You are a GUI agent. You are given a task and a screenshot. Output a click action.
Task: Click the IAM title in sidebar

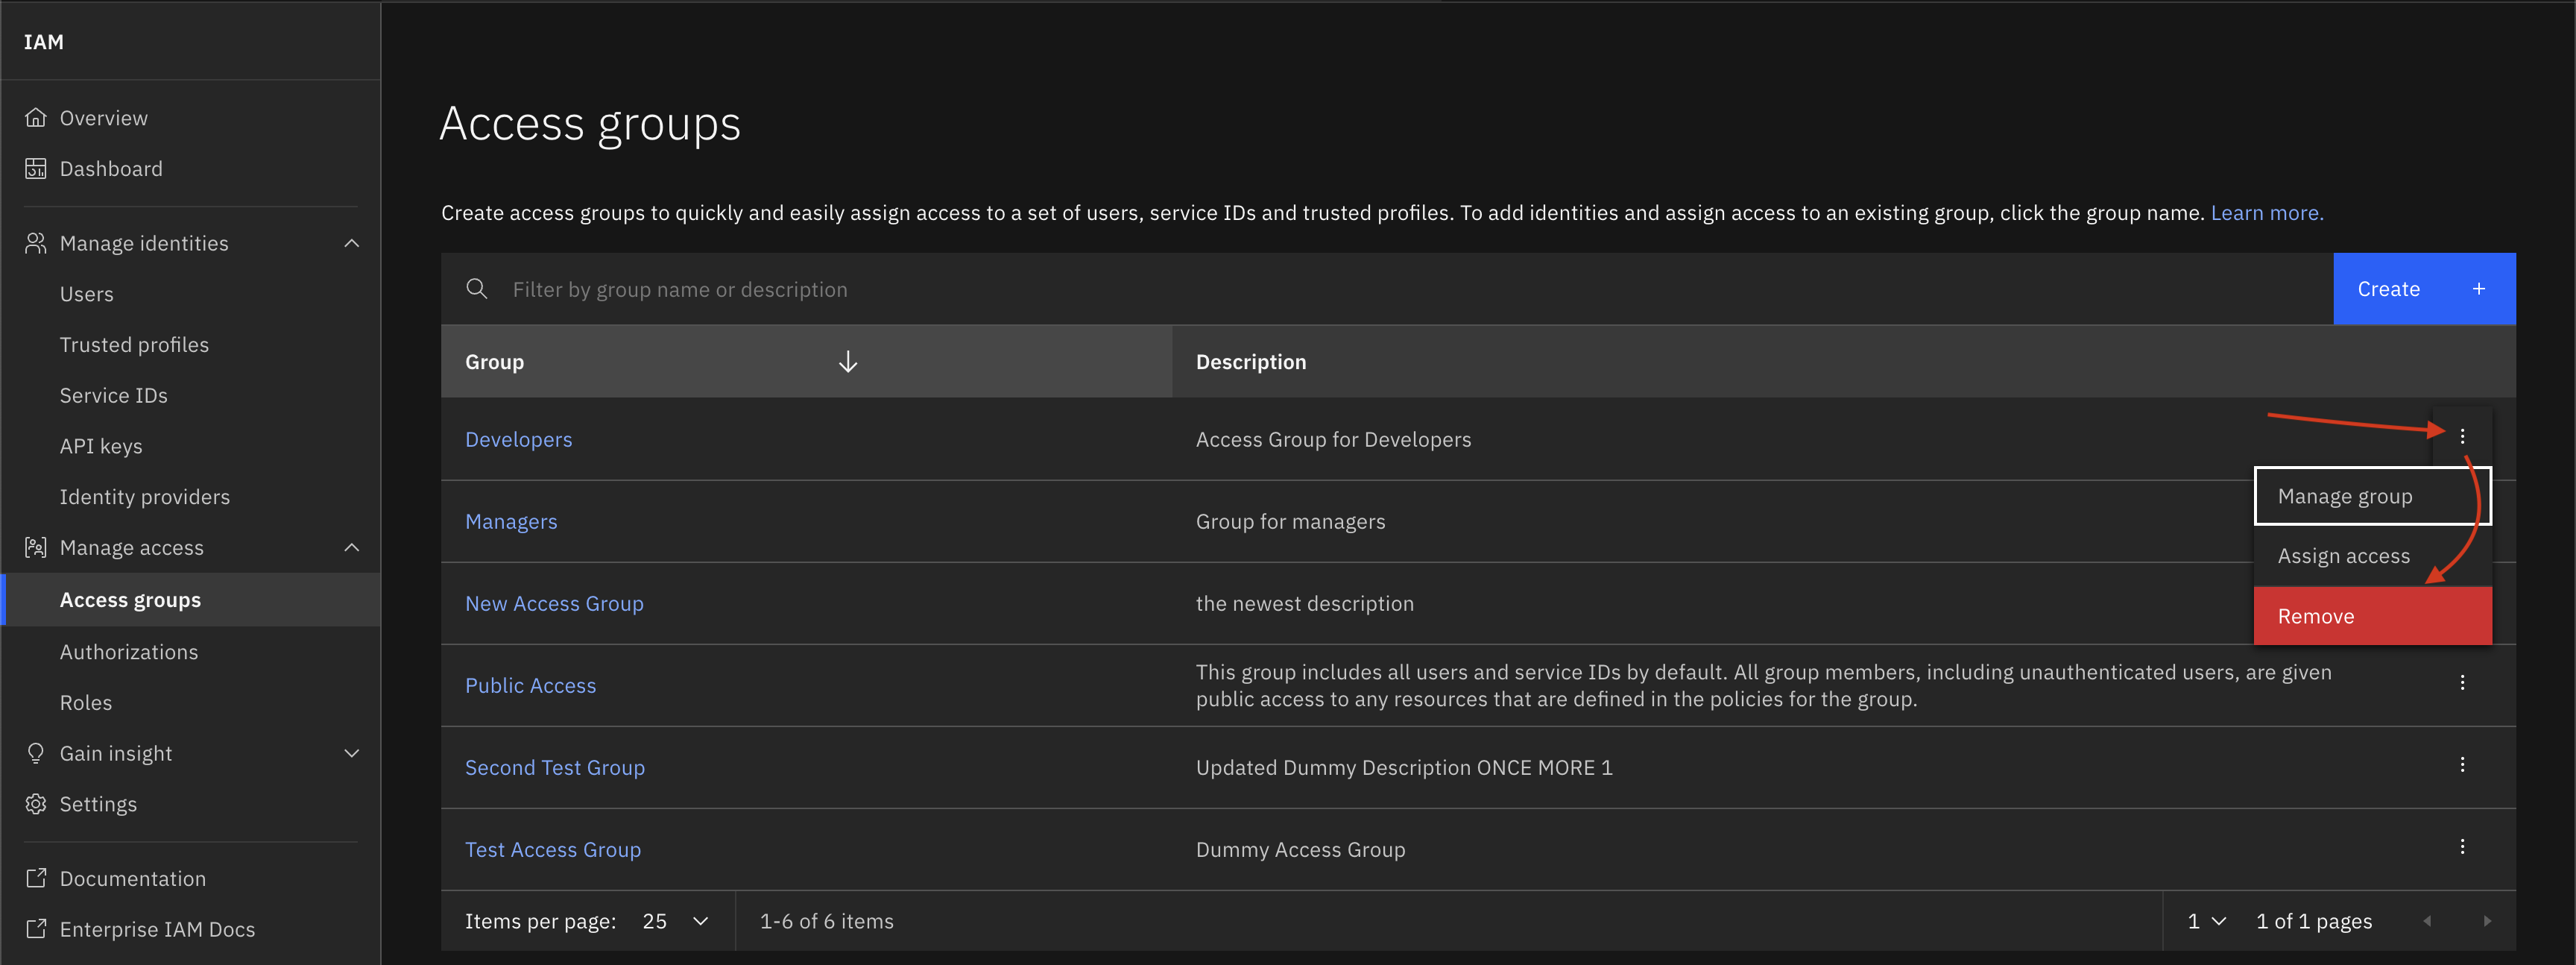coord(44,42)
